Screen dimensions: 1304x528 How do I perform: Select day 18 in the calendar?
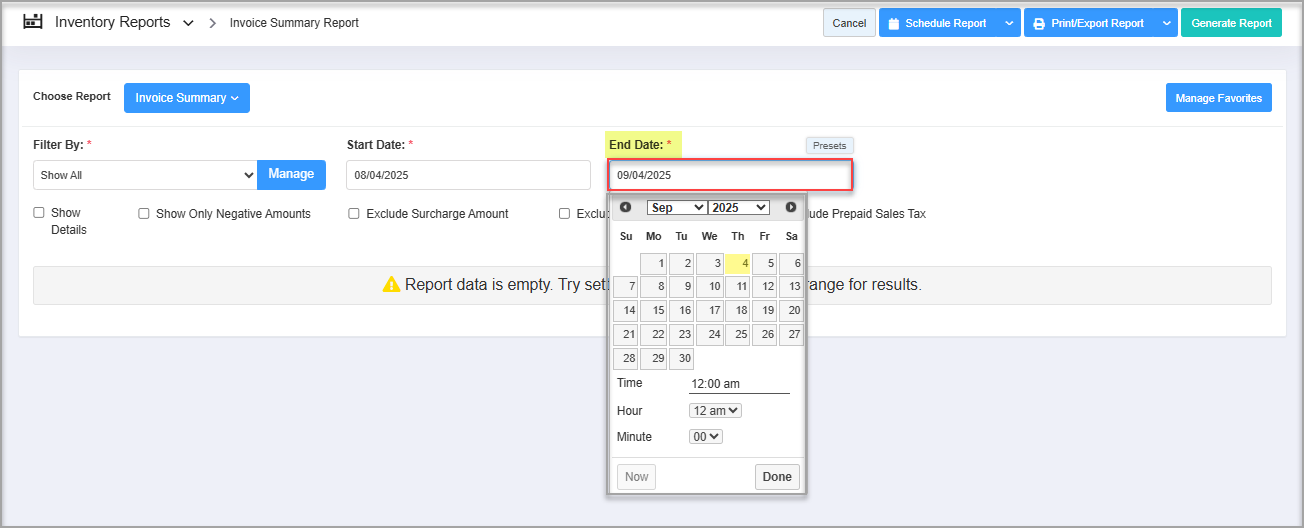737,311
